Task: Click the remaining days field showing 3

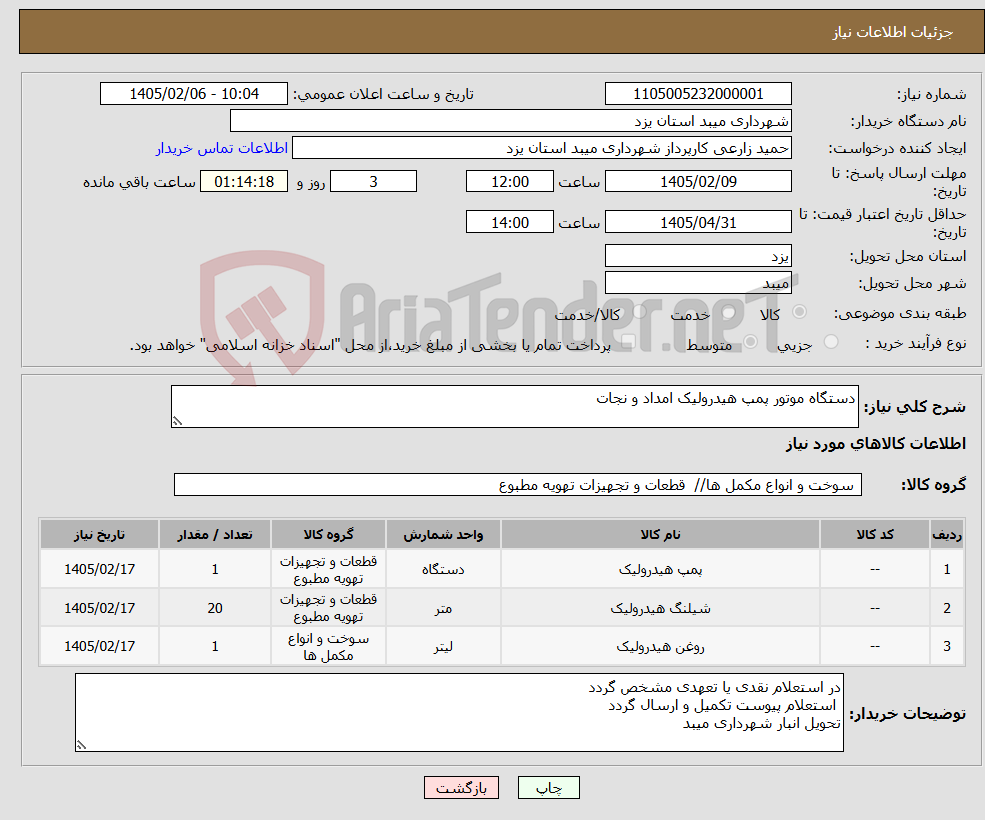Action: coord(373,182)
